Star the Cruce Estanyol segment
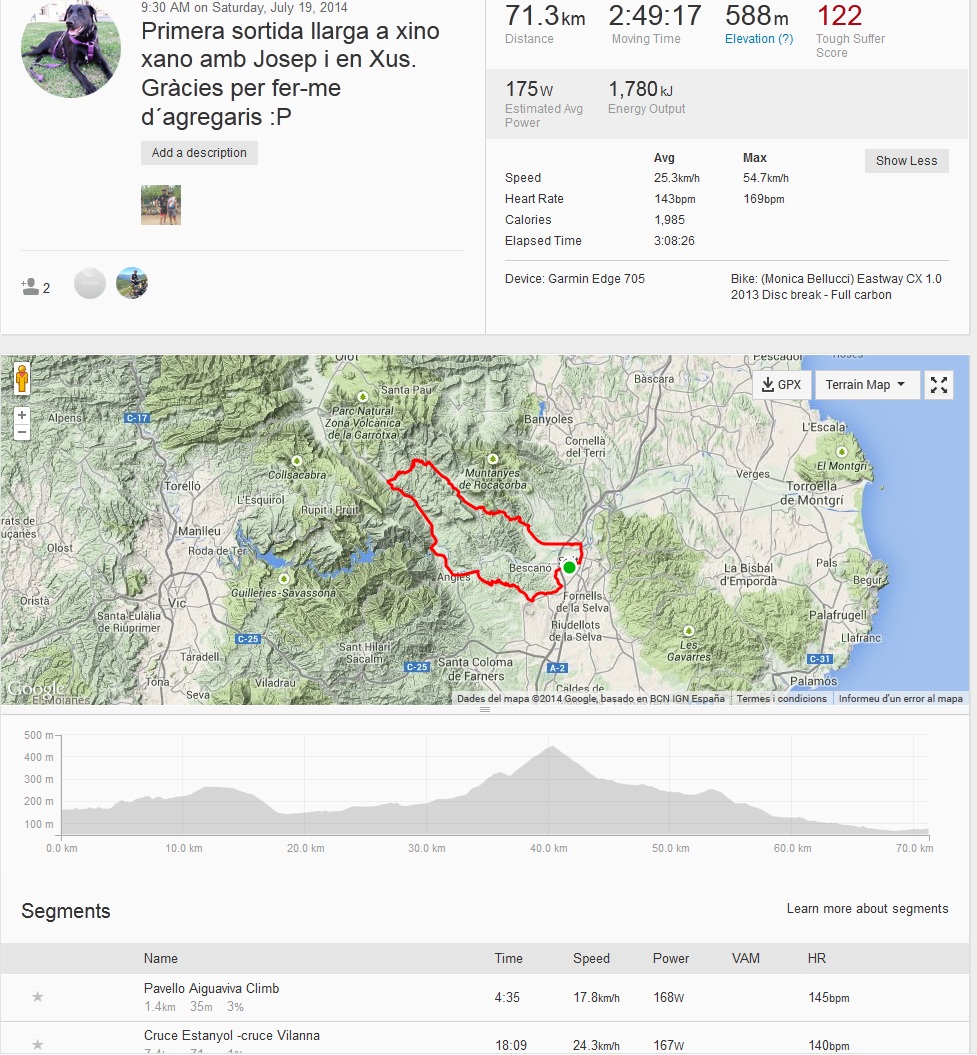Viewport: 977px width, 1055px height. [x=38, y=1045]
